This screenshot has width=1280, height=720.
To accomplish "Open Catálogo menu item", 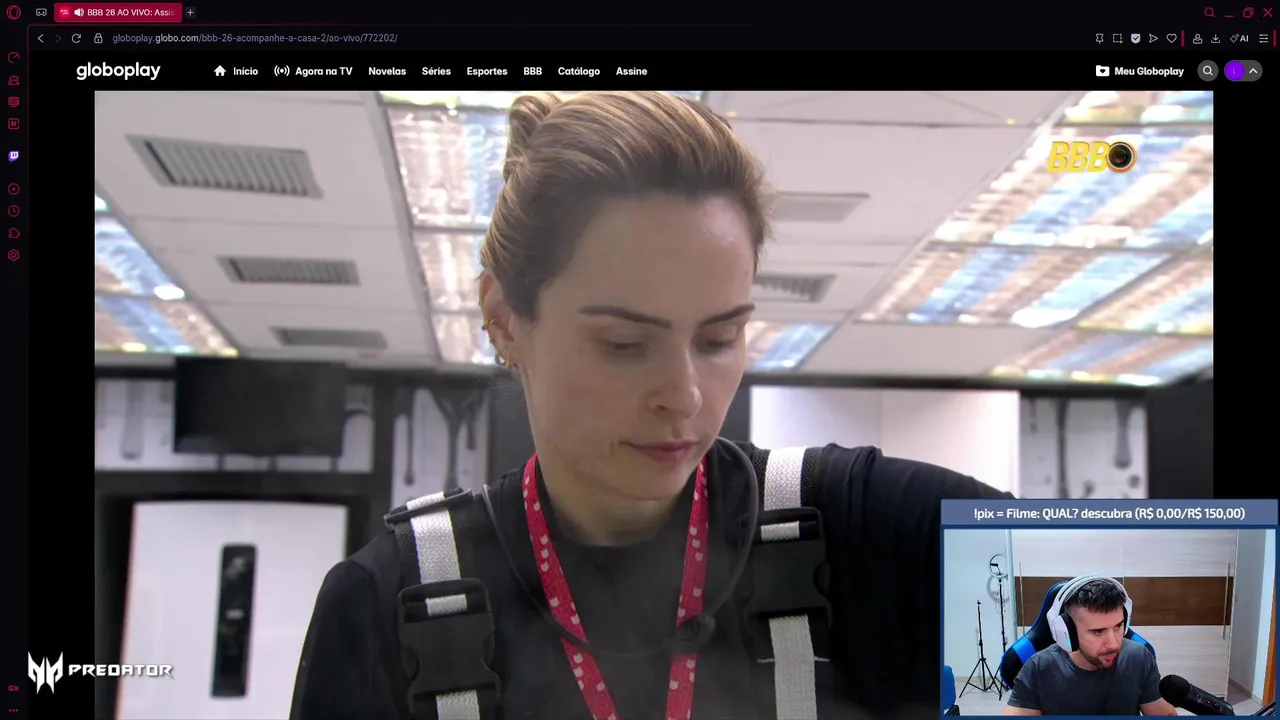I will click(579, 71).
